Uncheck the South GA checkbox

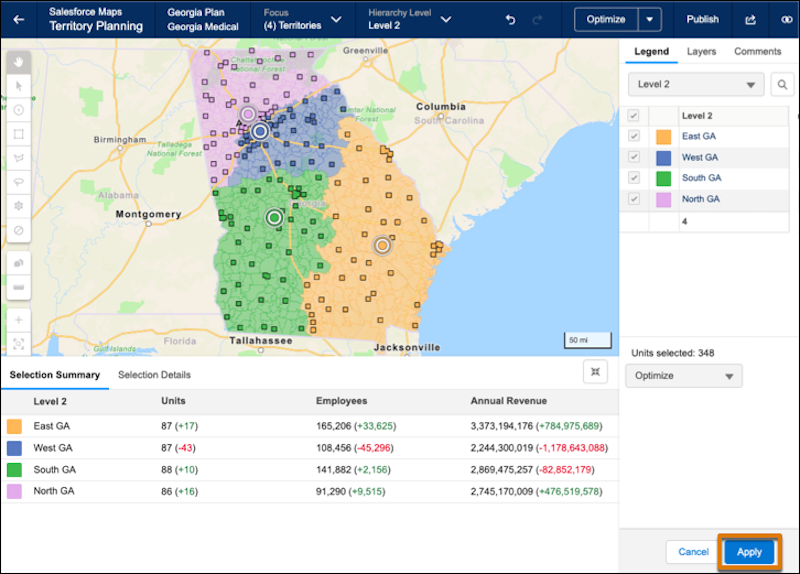633,178
